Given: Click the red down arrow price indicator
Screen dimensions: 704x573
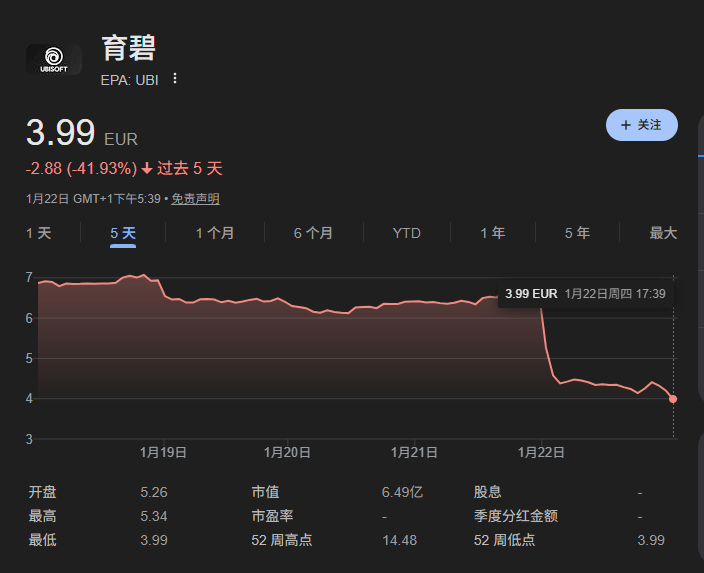Looking at the screenshot, I should point(147,168).
